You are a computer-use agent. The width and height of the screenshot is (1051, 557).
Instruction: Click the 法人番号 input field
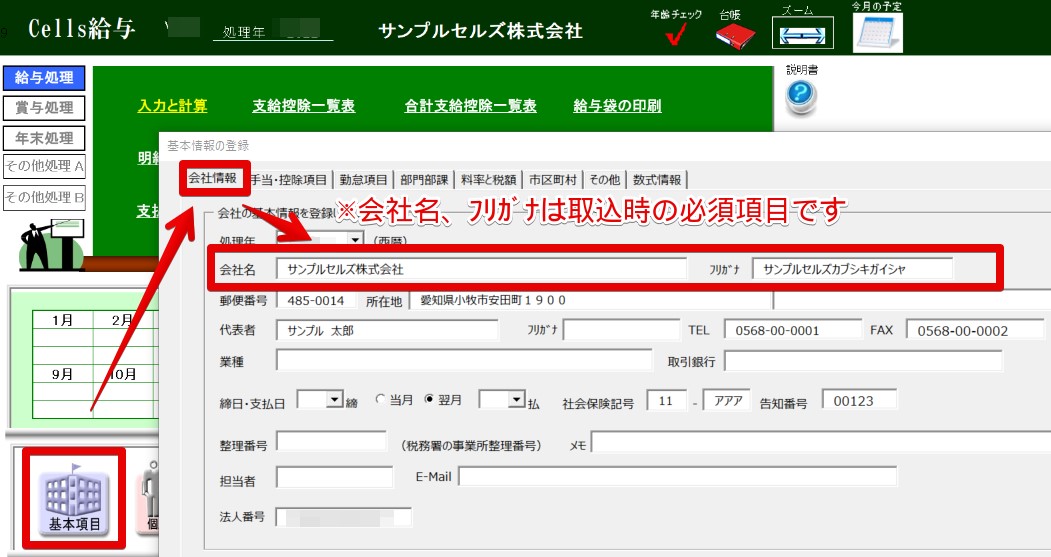coord(344,517)
